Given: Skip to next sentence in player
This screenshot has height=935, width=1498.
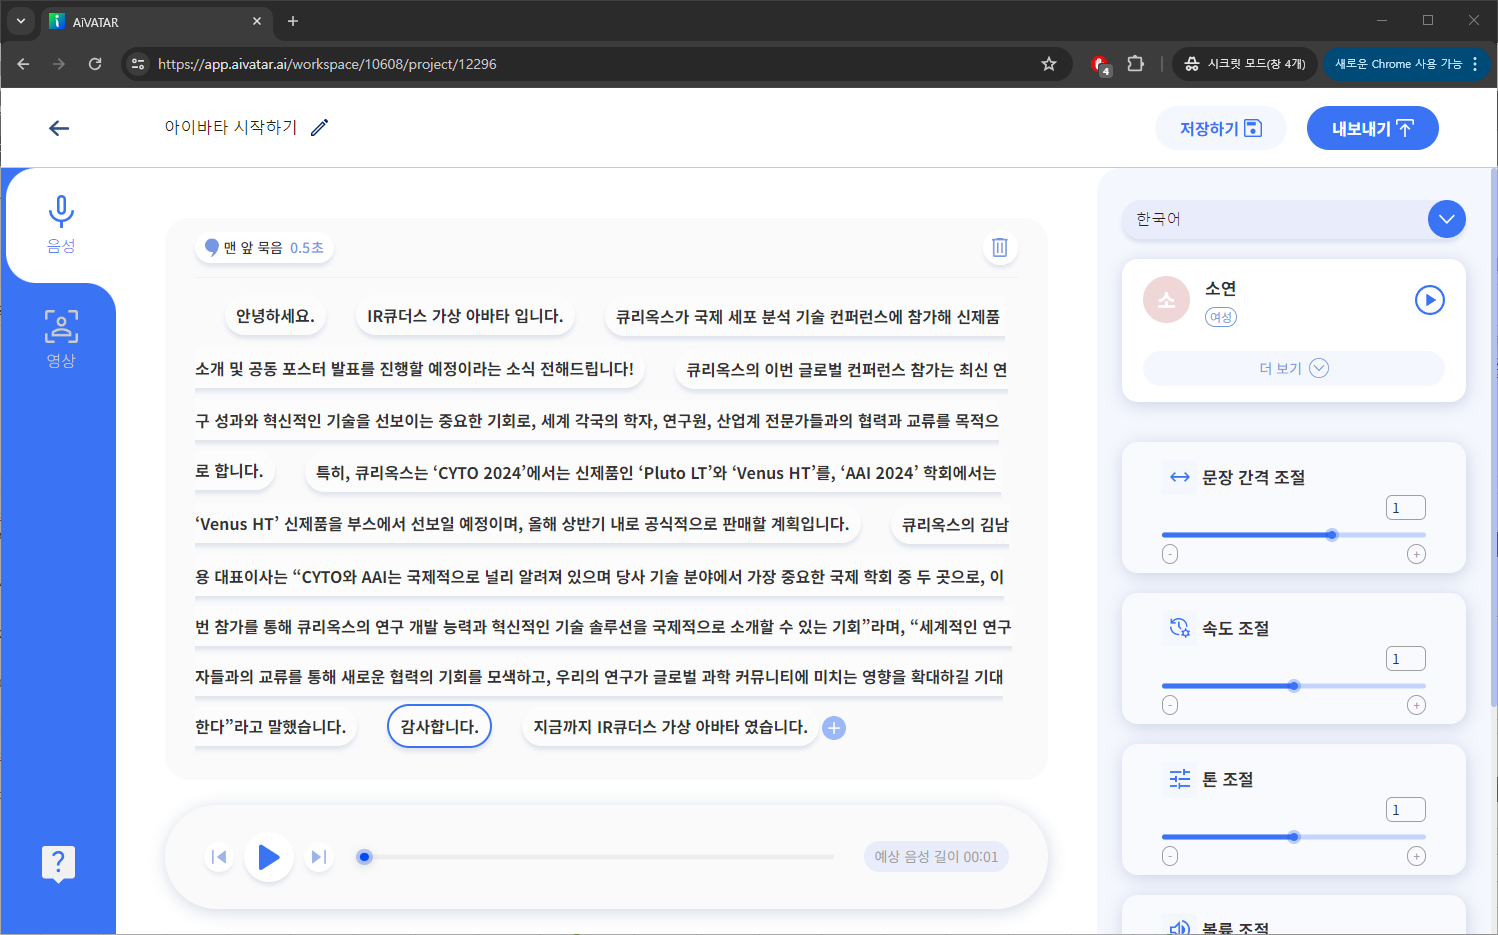Looking at the screenshot, I should (319, 857).
